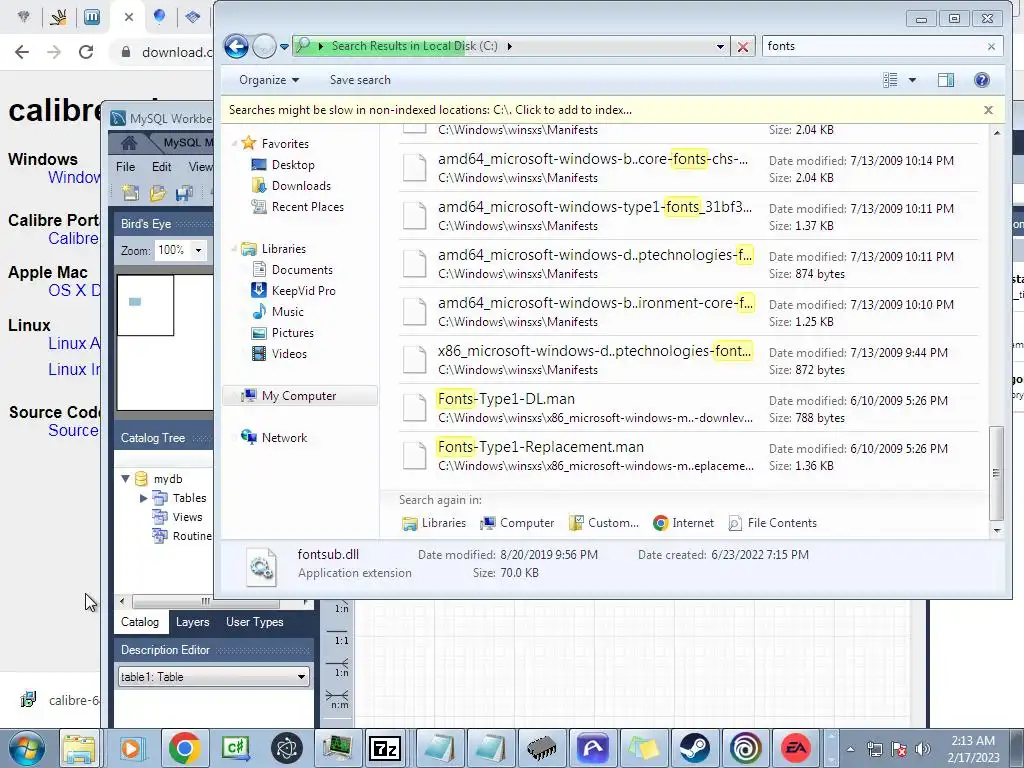Launch Chrome from the taskbar
This screenshot has width=1024, height=768.
(184, 748)
